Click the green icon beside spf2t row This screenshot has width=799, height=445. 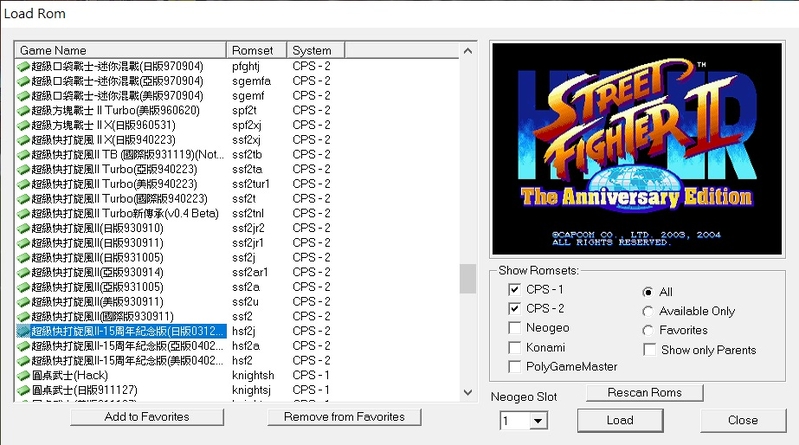[23, 111]
